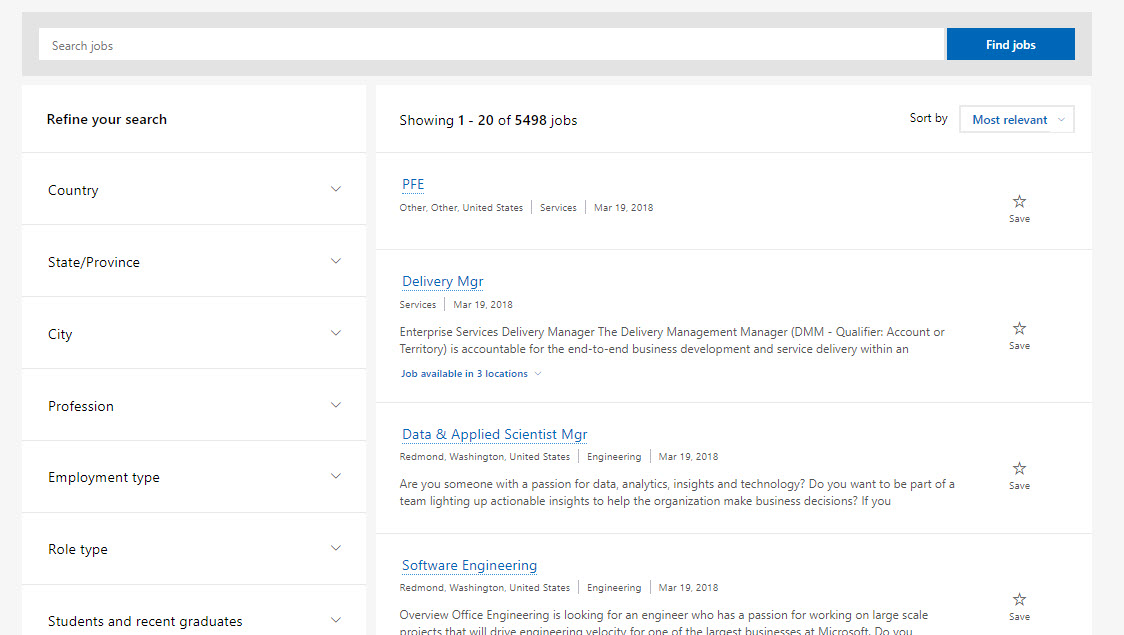Open the City filter section
This screenshot has width=1124, height=635.
(194, 333)
